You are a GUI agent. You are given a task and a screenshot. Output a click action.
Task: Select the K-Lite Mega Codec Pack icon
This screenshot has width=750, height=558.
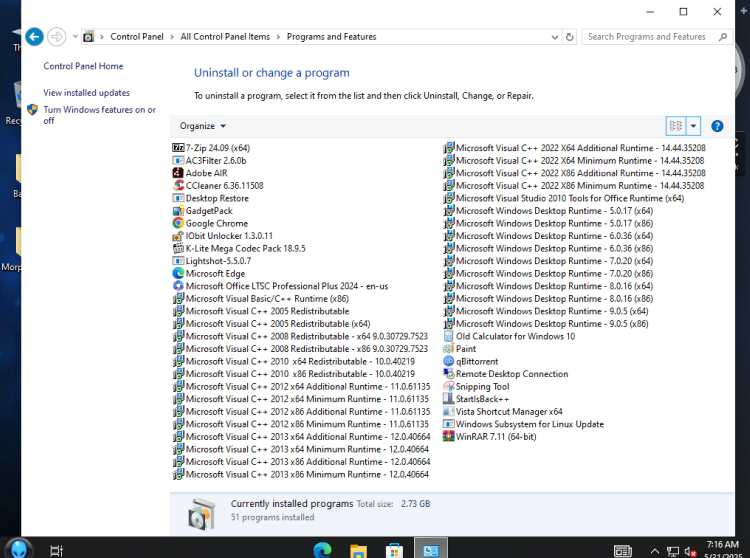[x=178, y=248]
